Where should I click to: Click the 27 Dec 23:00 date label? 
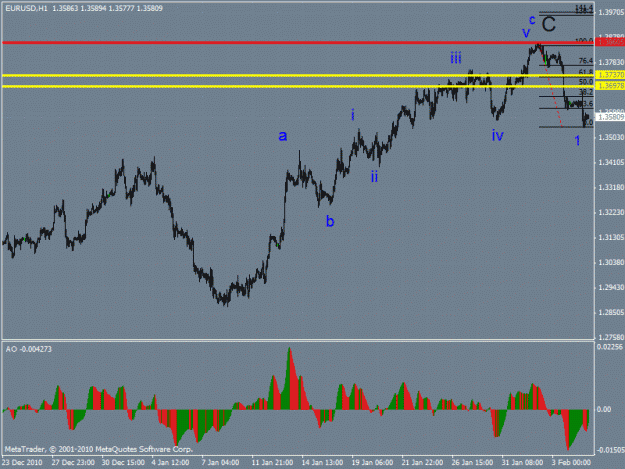73,462
